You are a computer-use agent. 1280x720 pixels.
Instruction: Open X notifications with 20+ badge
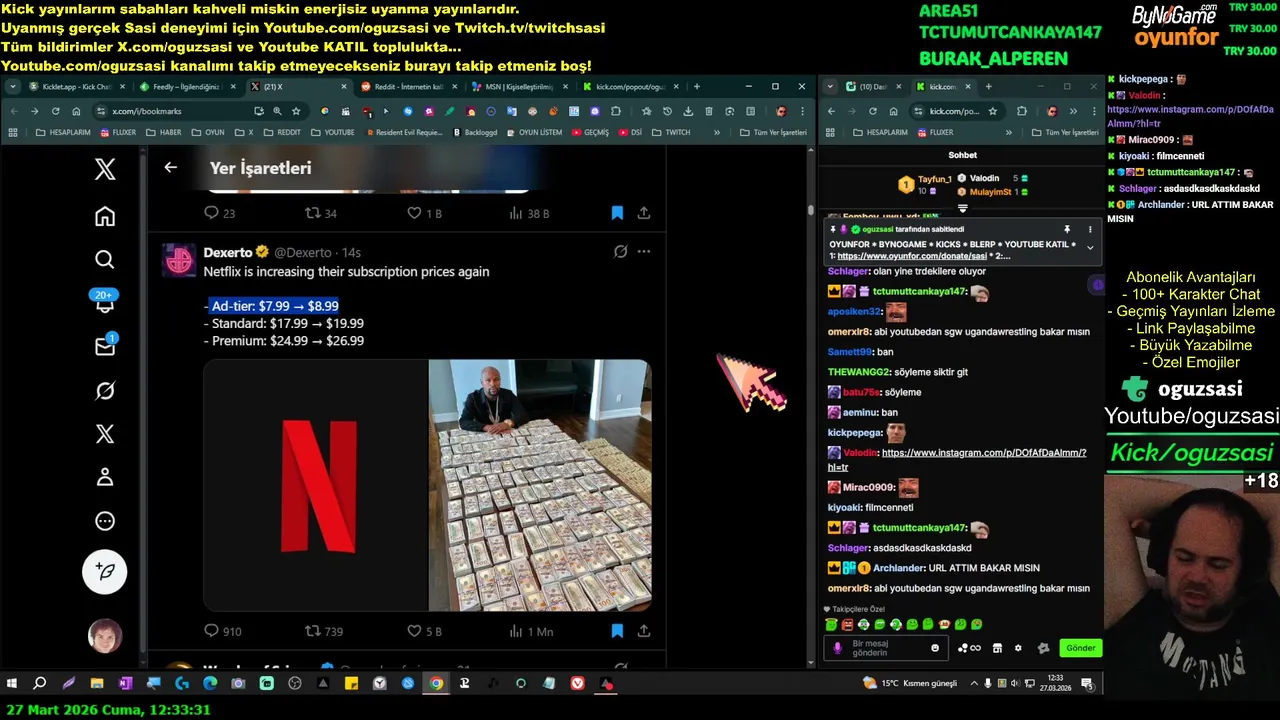(105, 302)
